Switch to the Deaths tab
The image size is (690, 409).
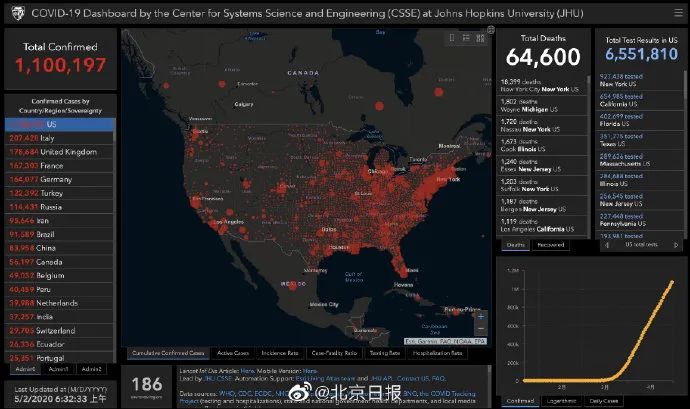click(515, 245)
